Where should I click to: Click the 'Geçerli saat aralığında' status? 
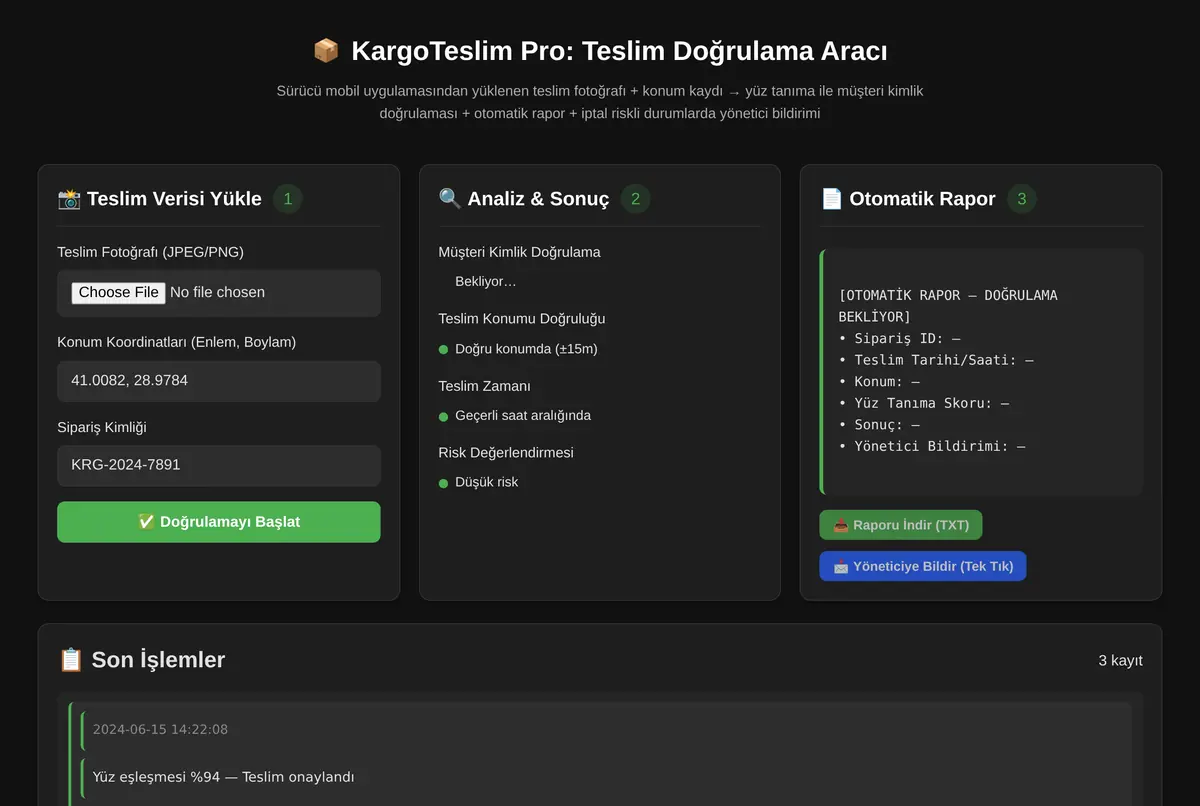[523, 415]
